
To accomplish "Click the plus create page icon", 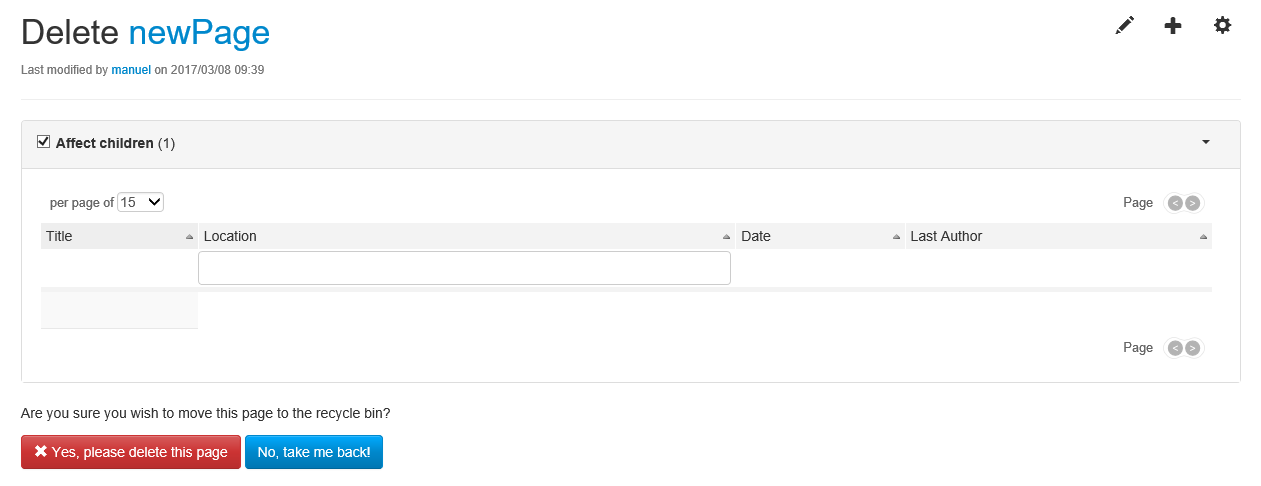I will click(x=1173, y=26).
